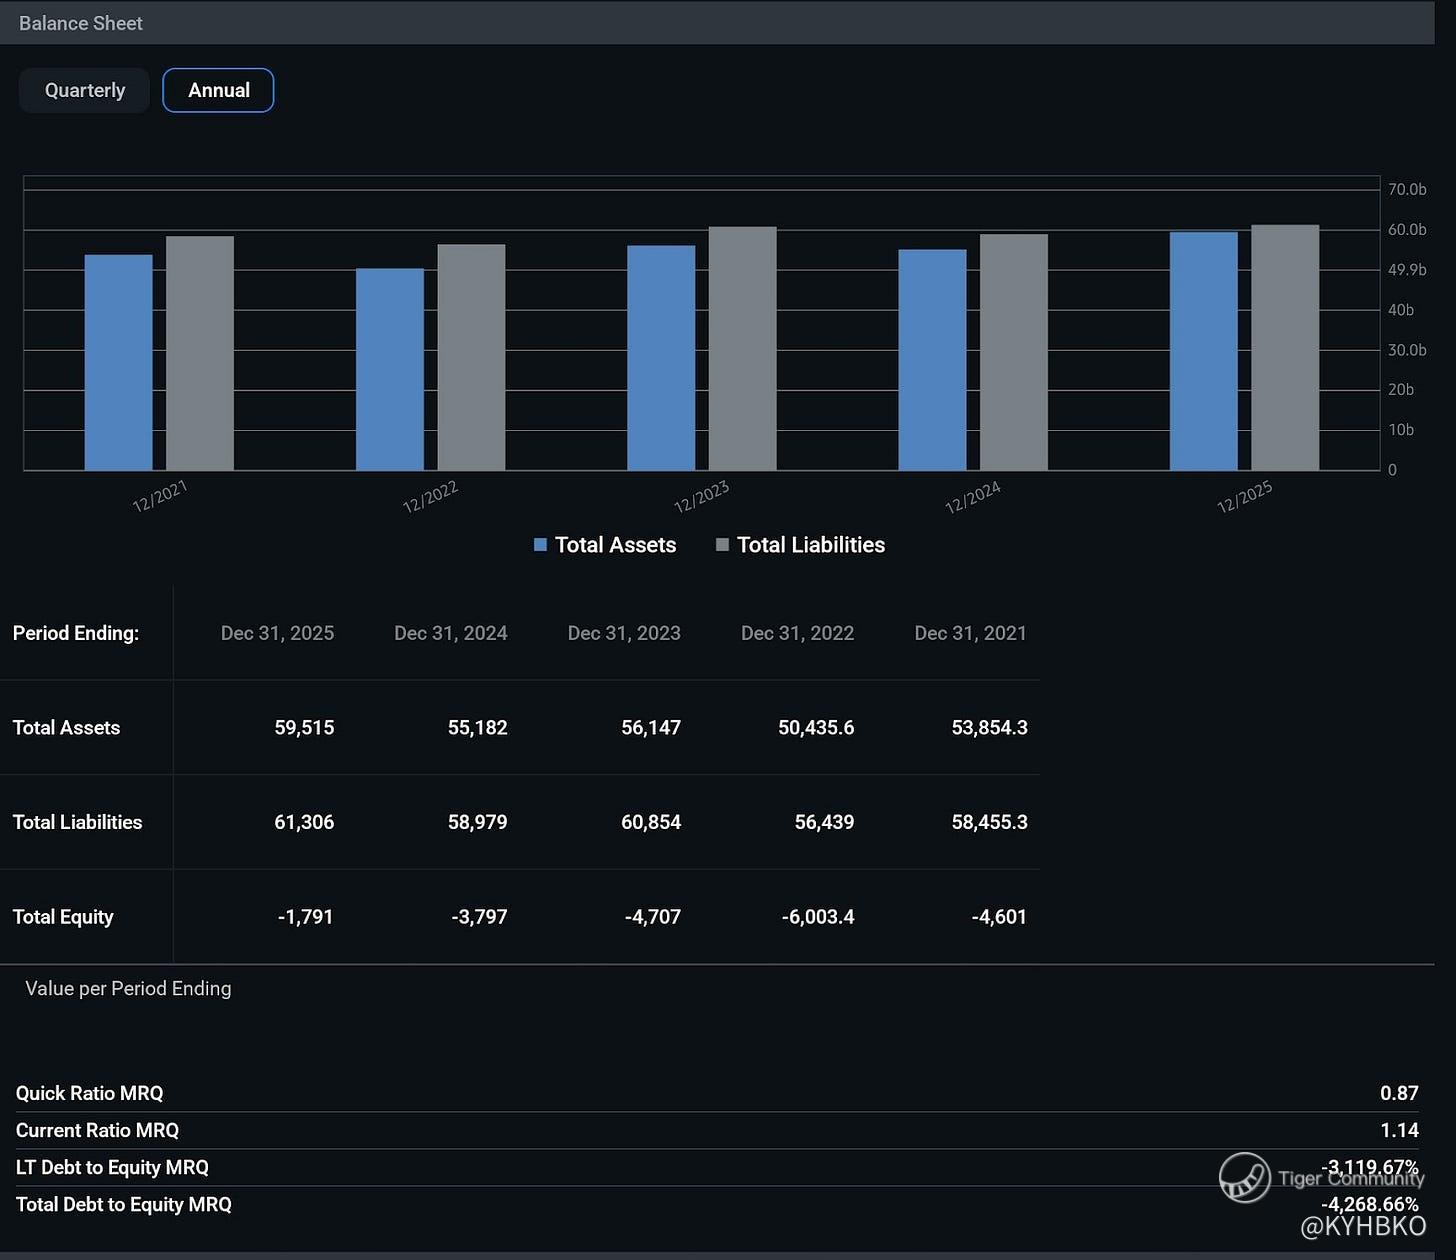The height and width of the screenshot is (1260, 1456).
Task: Click Total Liabilities value 56,439
Action: tap(825, 822)
